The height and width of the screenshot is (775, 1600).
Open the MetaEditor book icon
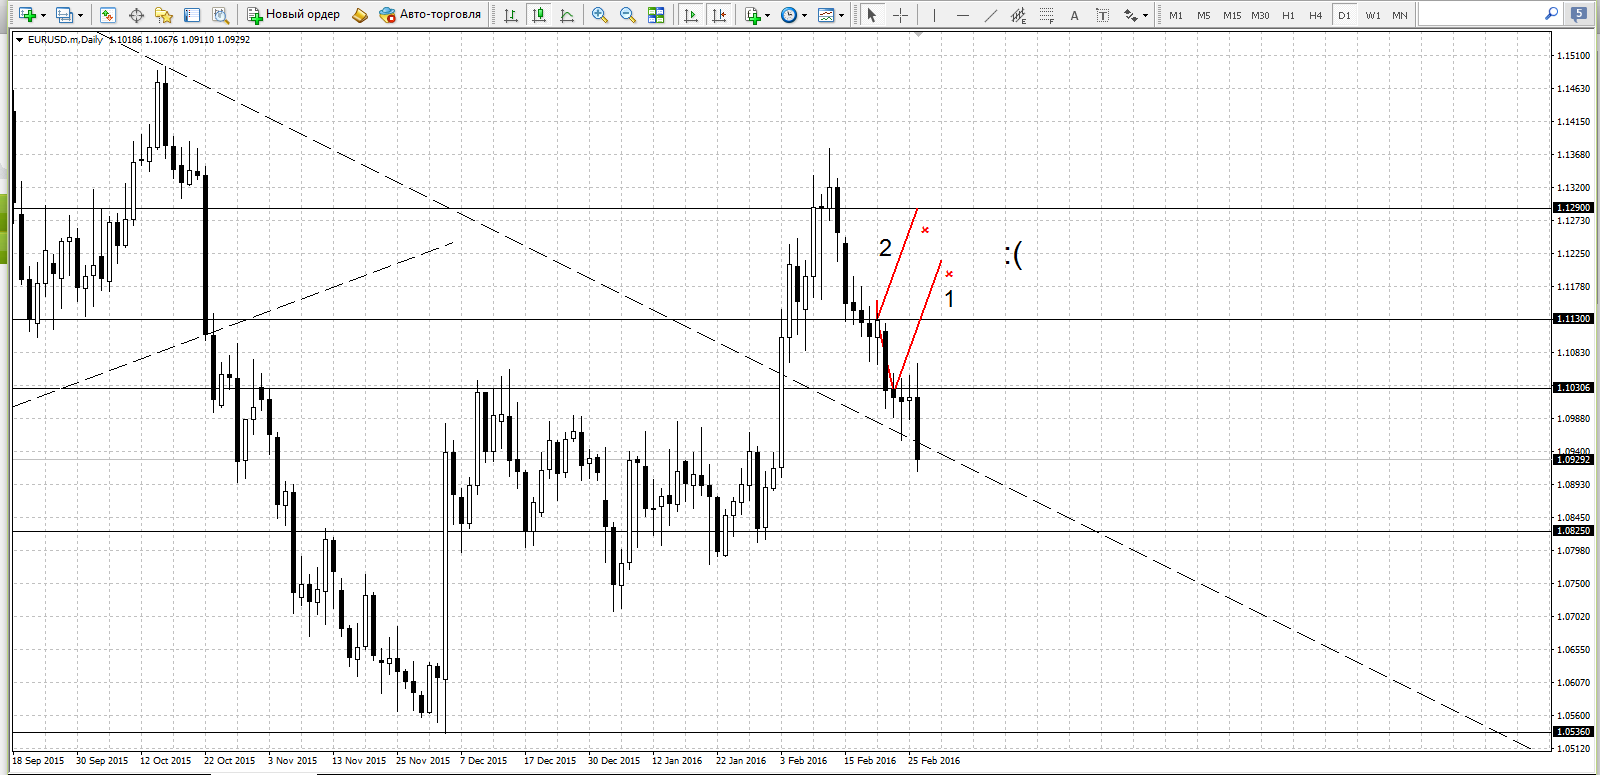[x=360, y=15]
